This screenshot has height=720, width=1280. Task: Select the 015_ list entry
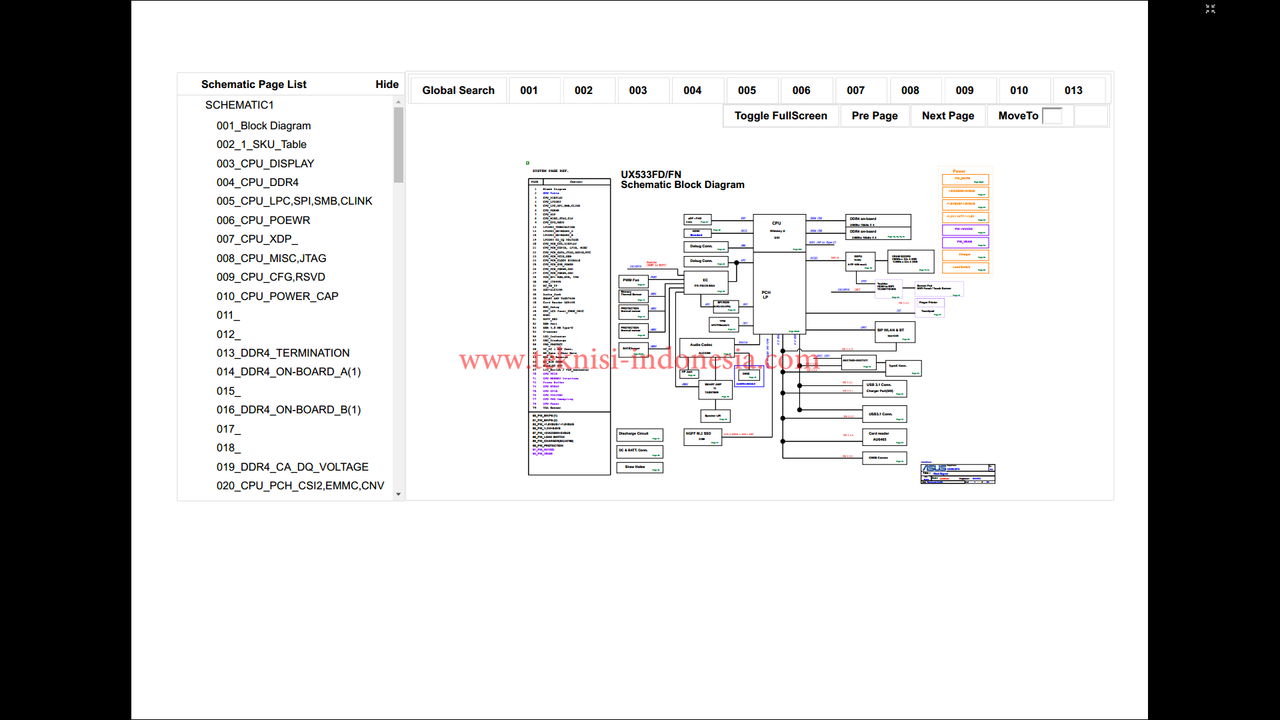pyautogui.click(x=229, y=391)
